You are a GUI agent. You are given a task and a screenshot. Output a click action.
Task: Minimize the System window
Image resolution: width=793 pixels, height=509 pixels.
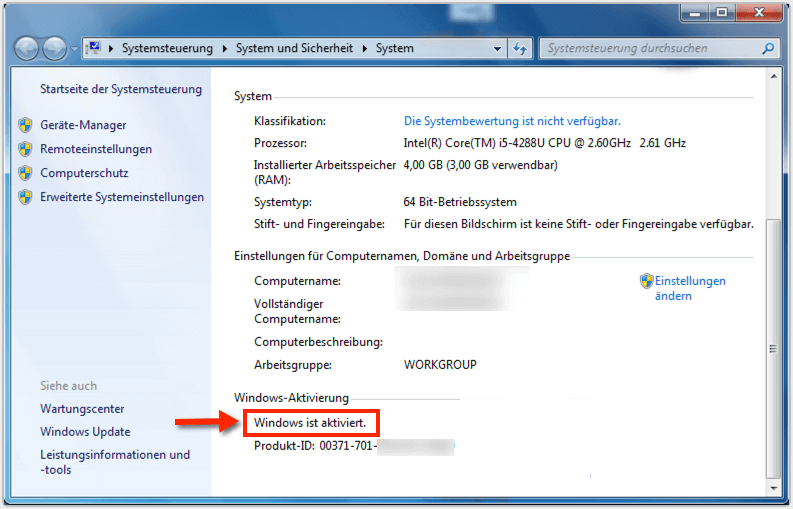click(695, 13)
